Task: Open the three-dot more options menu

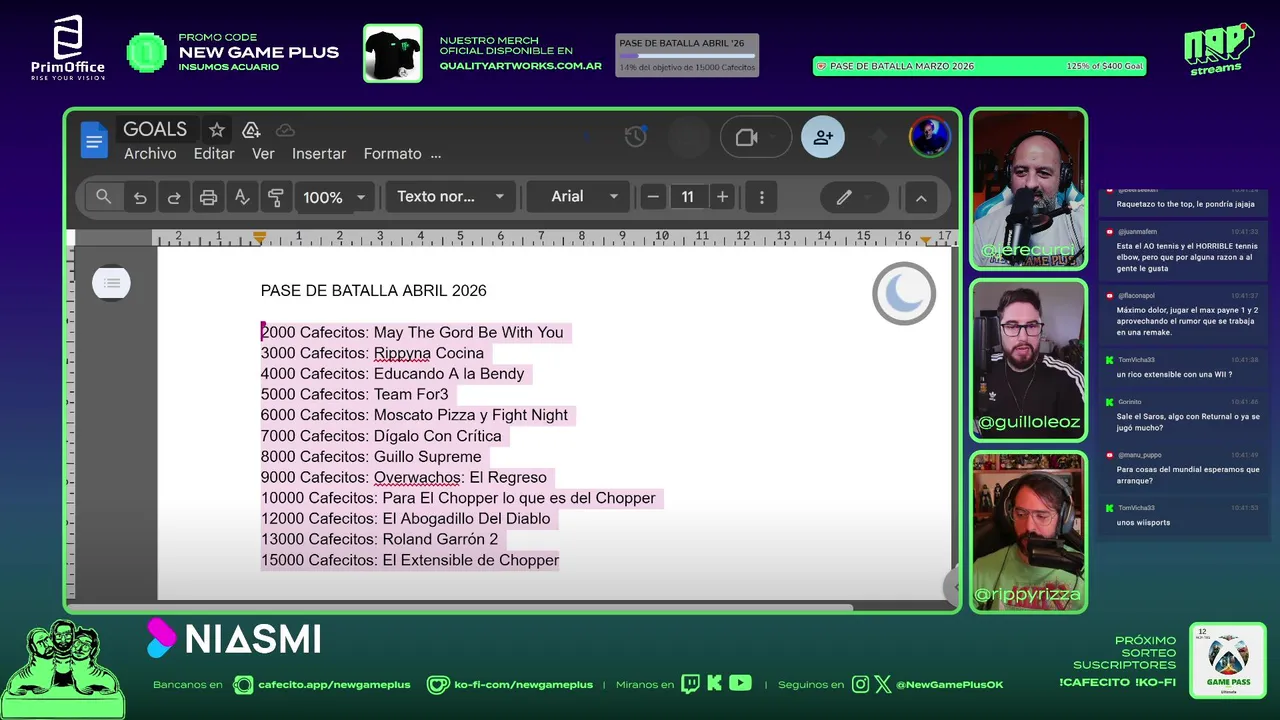Action: point(762,197)
